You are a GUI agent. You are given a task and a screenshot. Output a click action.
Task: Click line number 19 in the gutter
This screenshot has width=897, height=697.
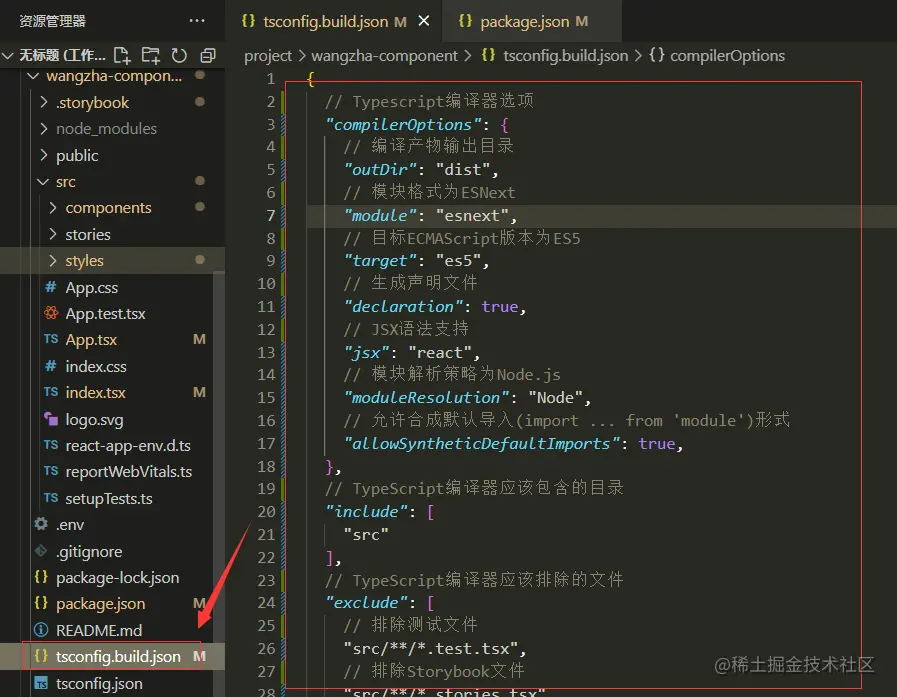pyautogui.click(x=266, y=489)
